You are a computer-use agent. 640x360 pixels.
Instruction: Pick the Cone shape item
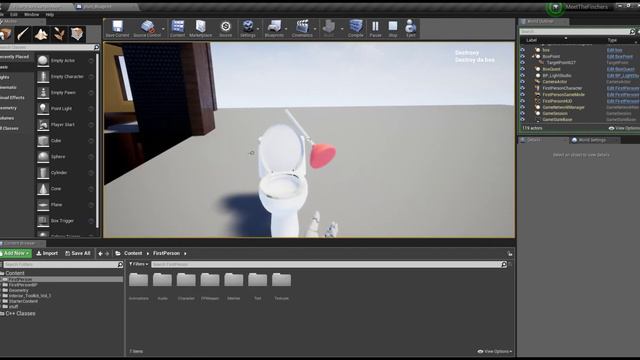coord(65,189)
